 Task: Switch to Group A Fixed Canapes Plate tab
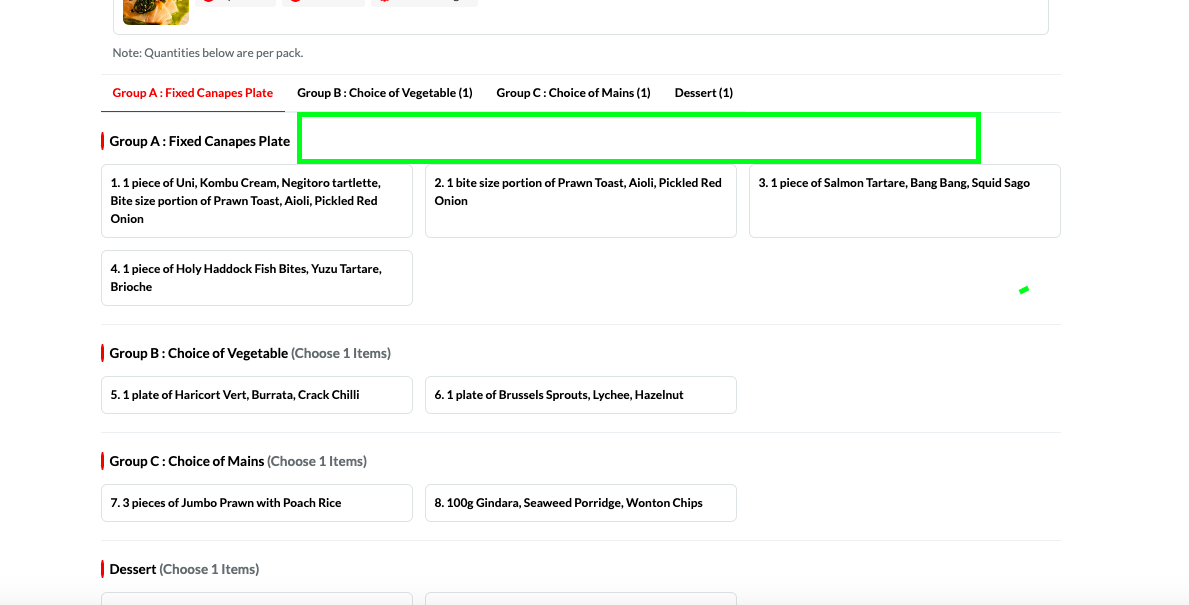(192, 93)
